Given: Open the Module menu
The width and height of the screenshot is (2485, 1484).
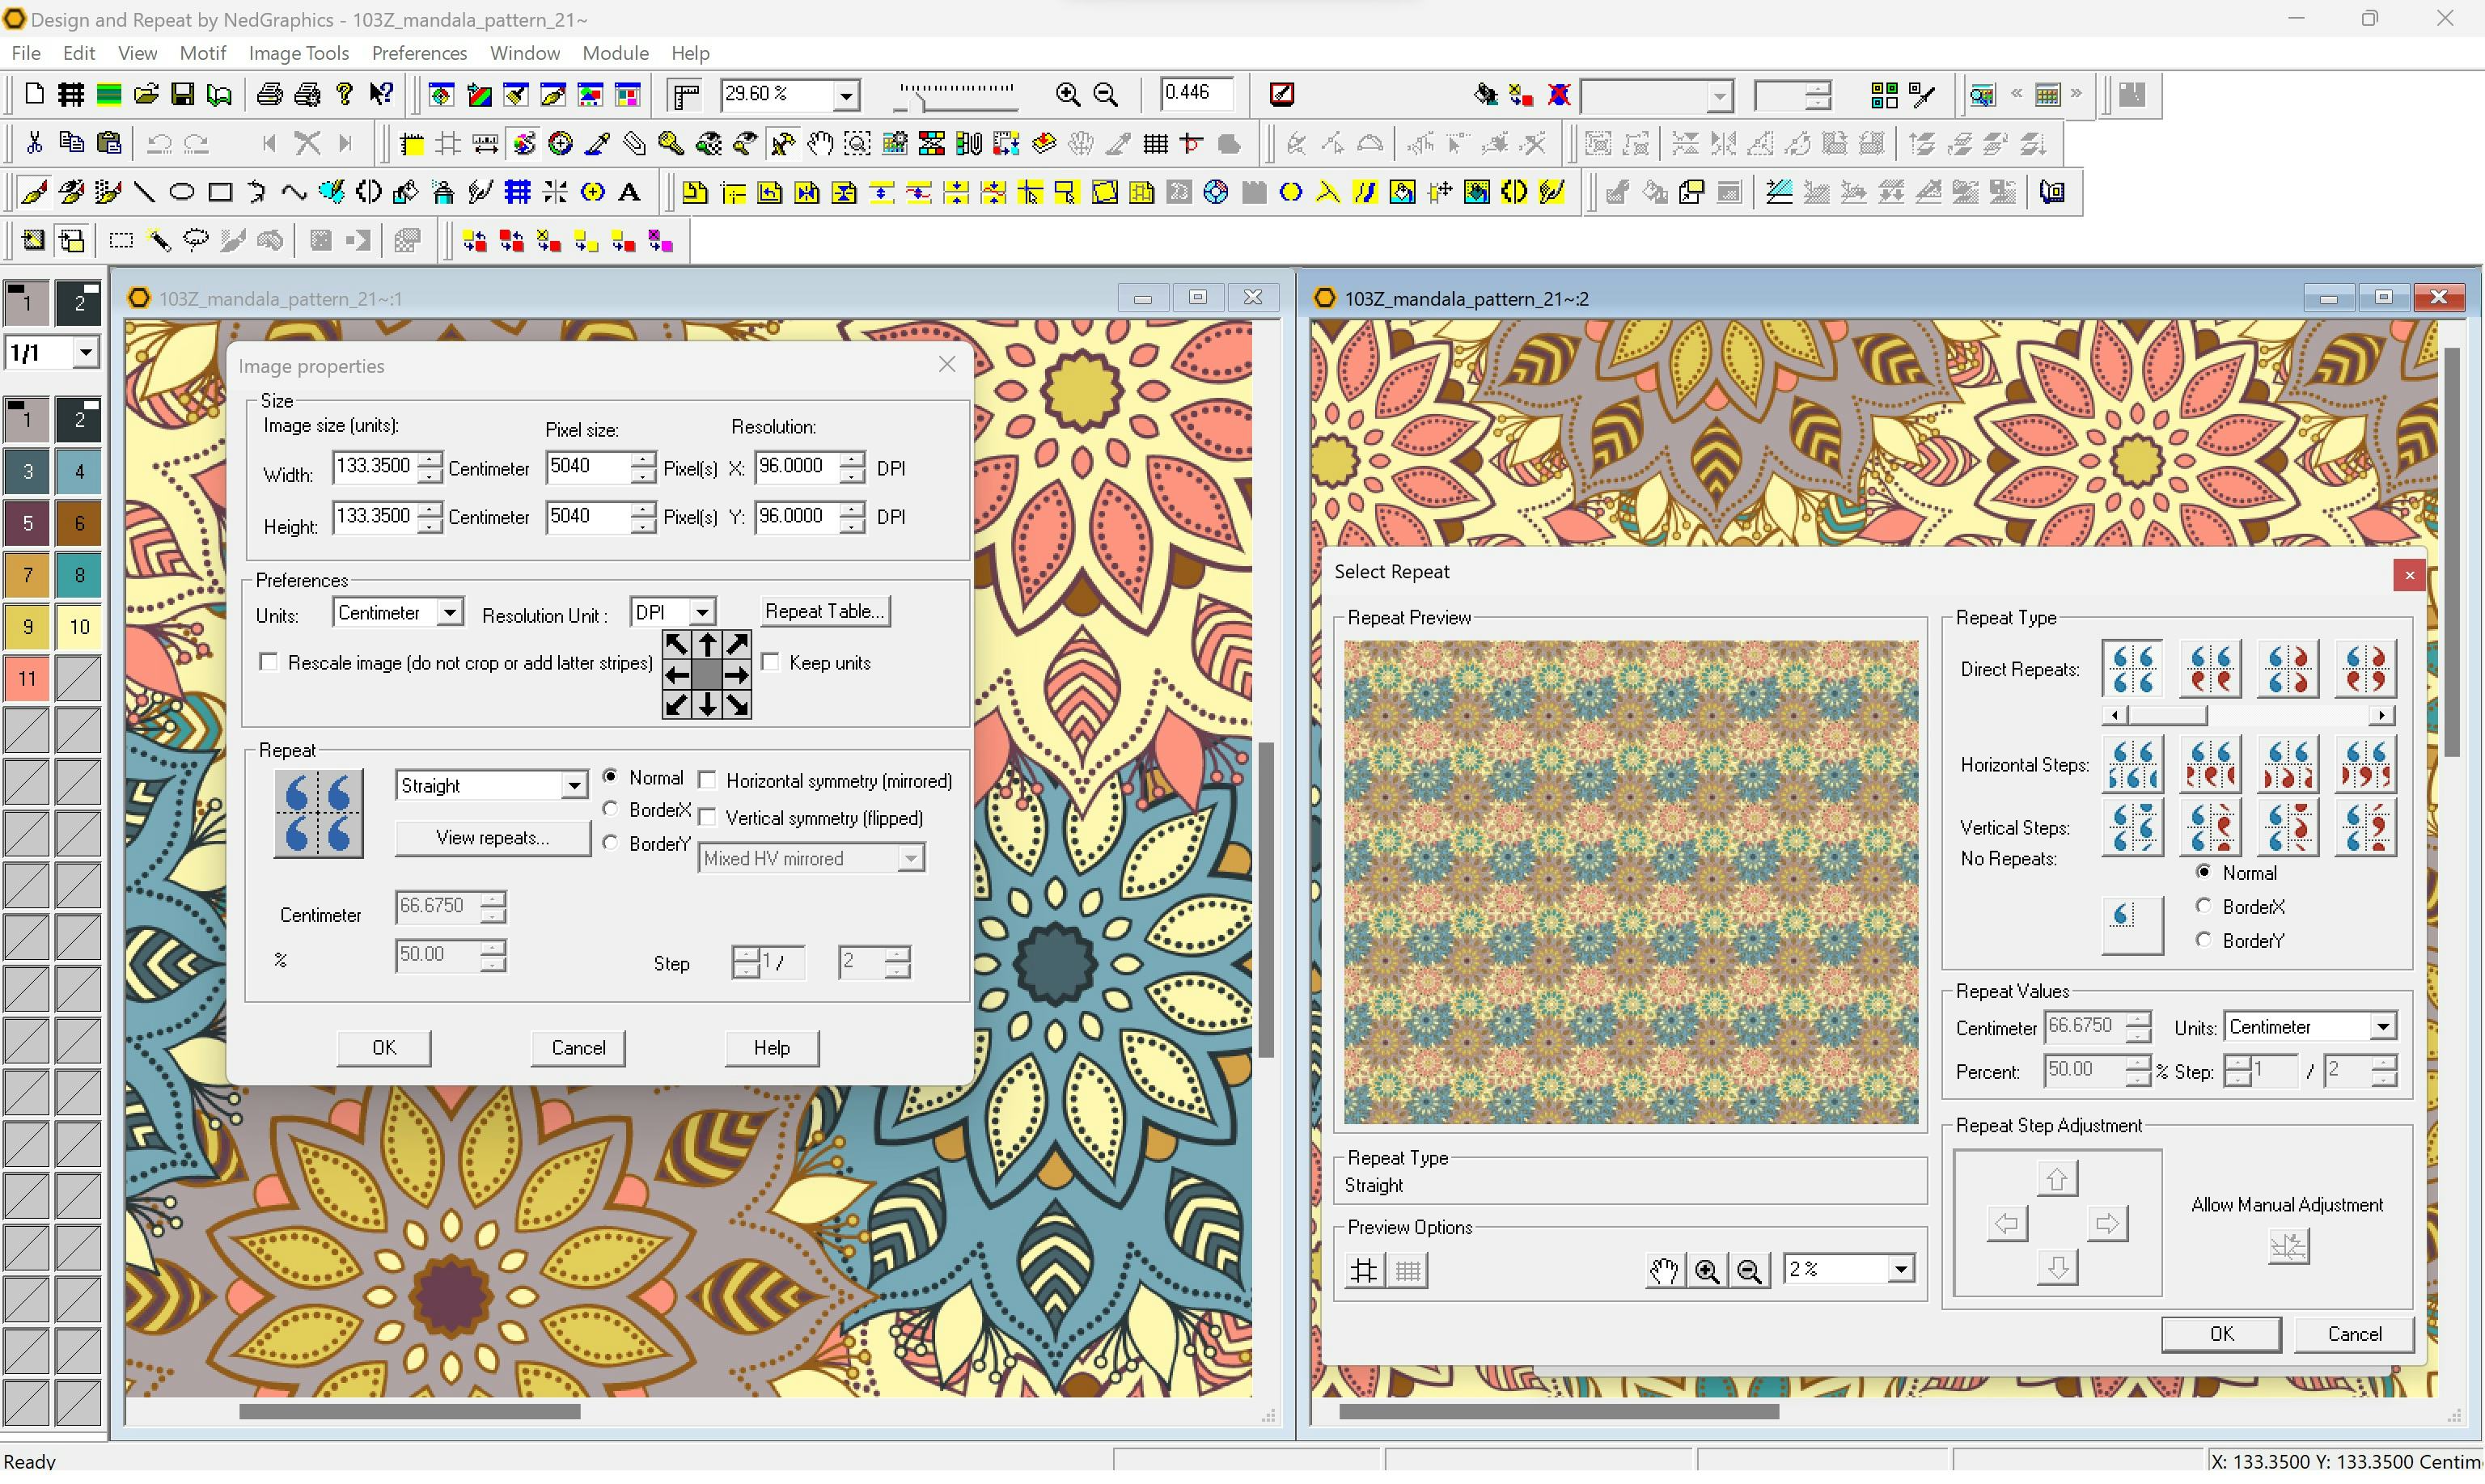Looking at the screenshot, I should tap(615, 53).
